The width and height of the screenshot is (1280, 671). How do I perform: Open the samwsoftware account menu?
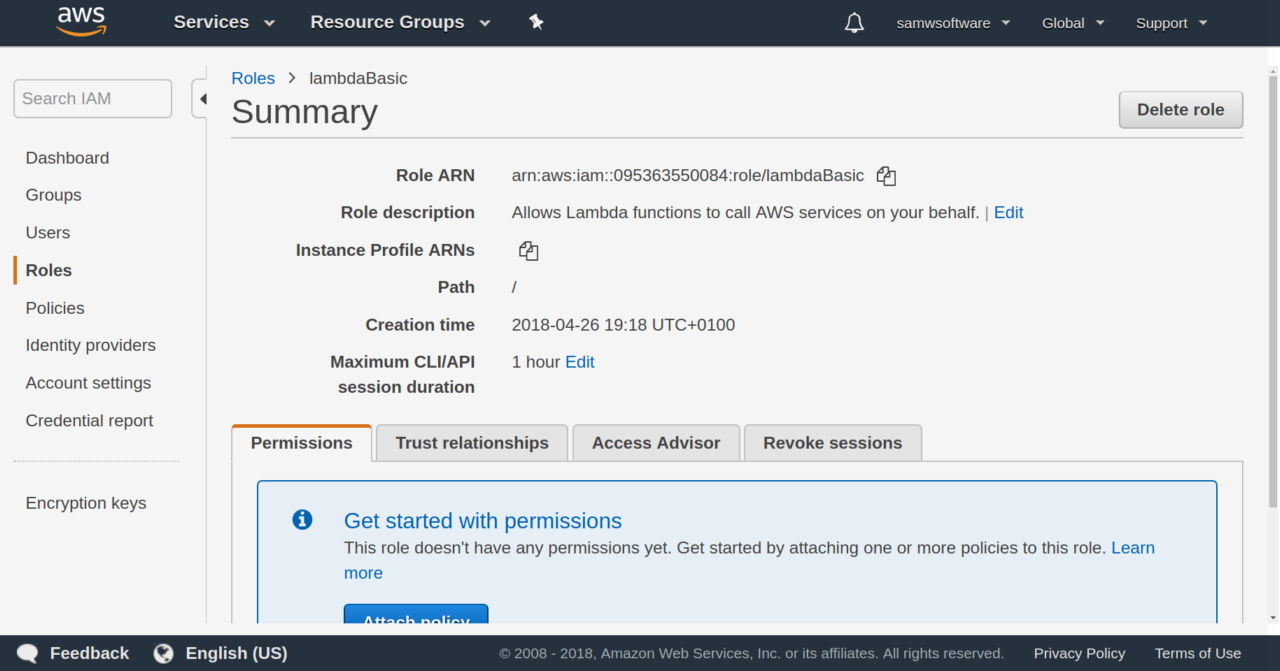click(x=953, y=23)
